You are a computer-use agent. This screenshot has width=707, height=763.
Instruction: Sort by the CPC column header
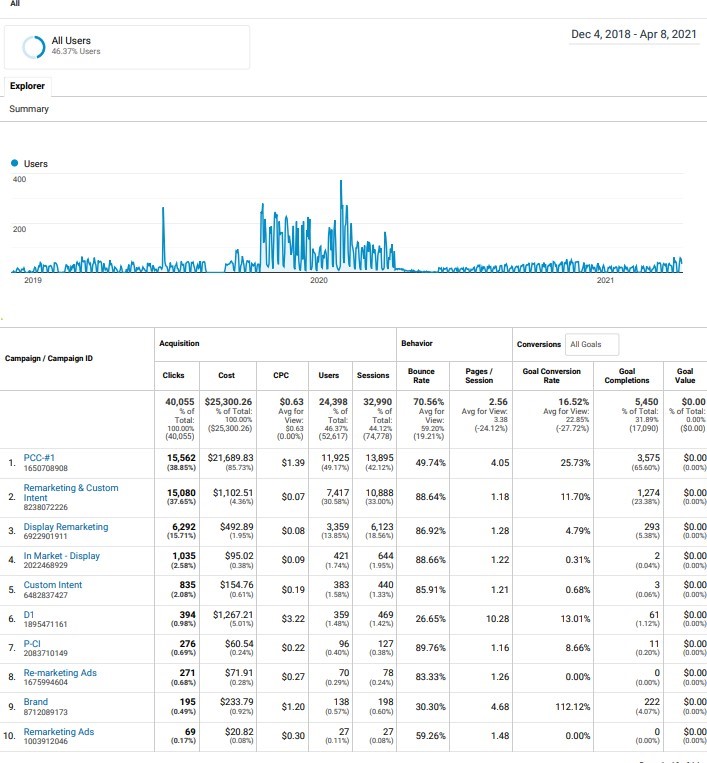[281, 375]
